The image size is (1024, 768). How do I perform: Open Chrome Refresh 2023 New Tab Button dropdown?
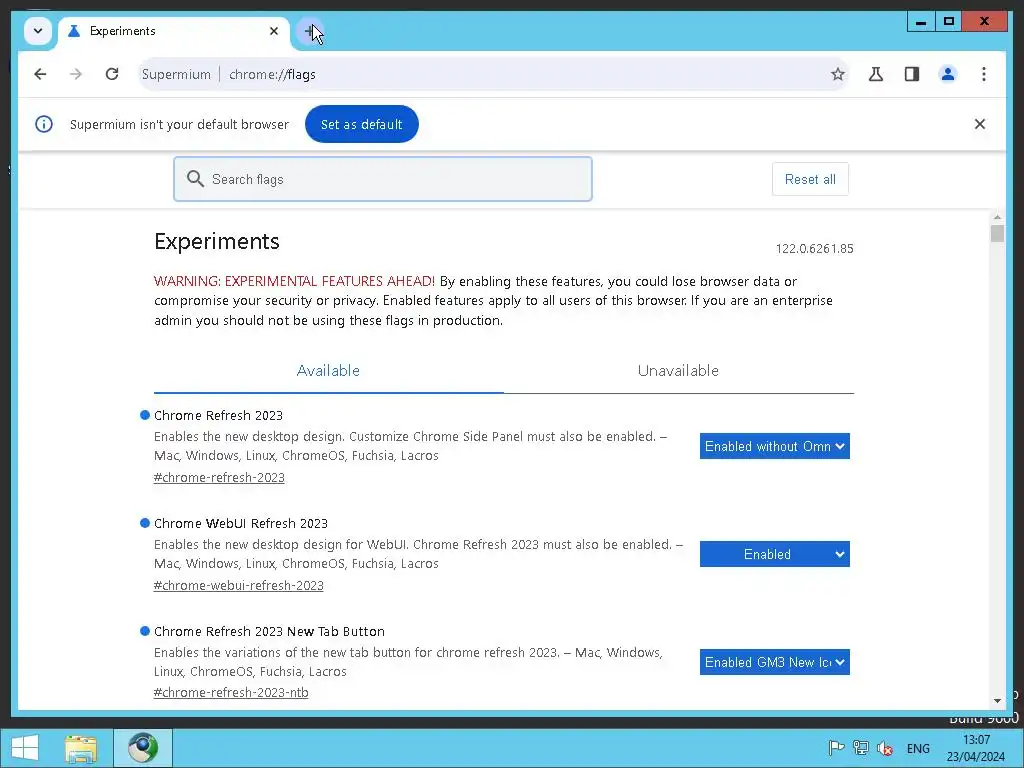point(775,662)
